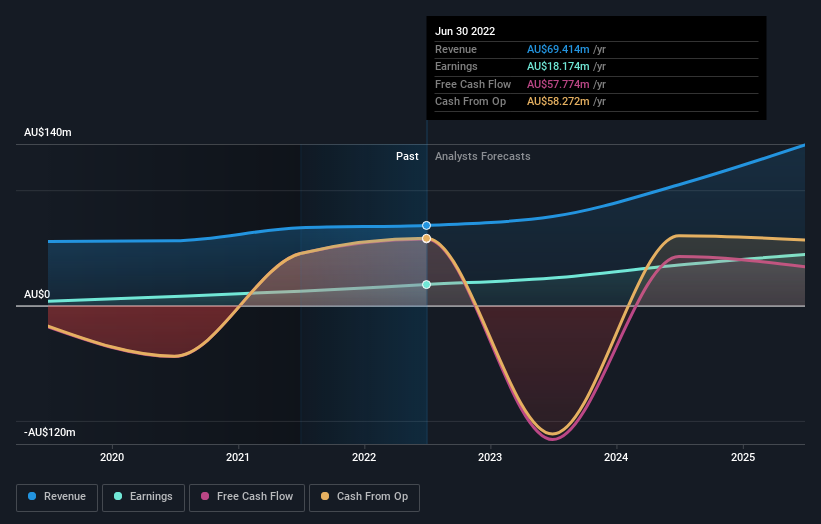Click the Revenue row label in tooltip

[x=456, y=49]
